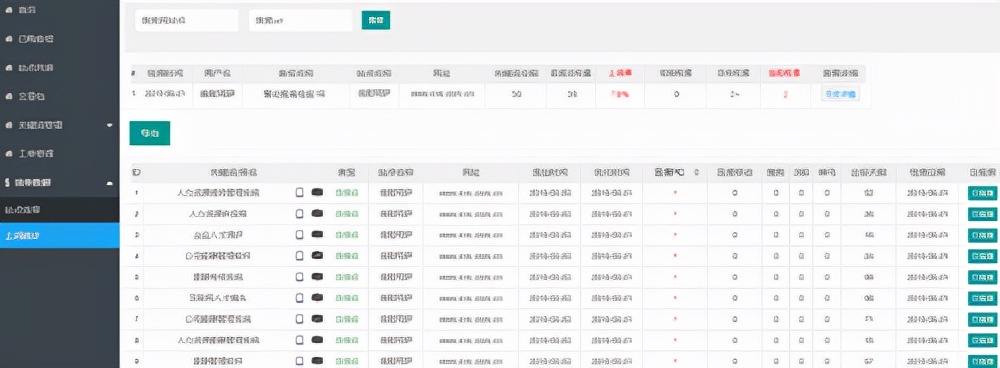Expand the fifth sidebar item's dropdown arrow
The image size is (1000, 368).
point(110,125)
